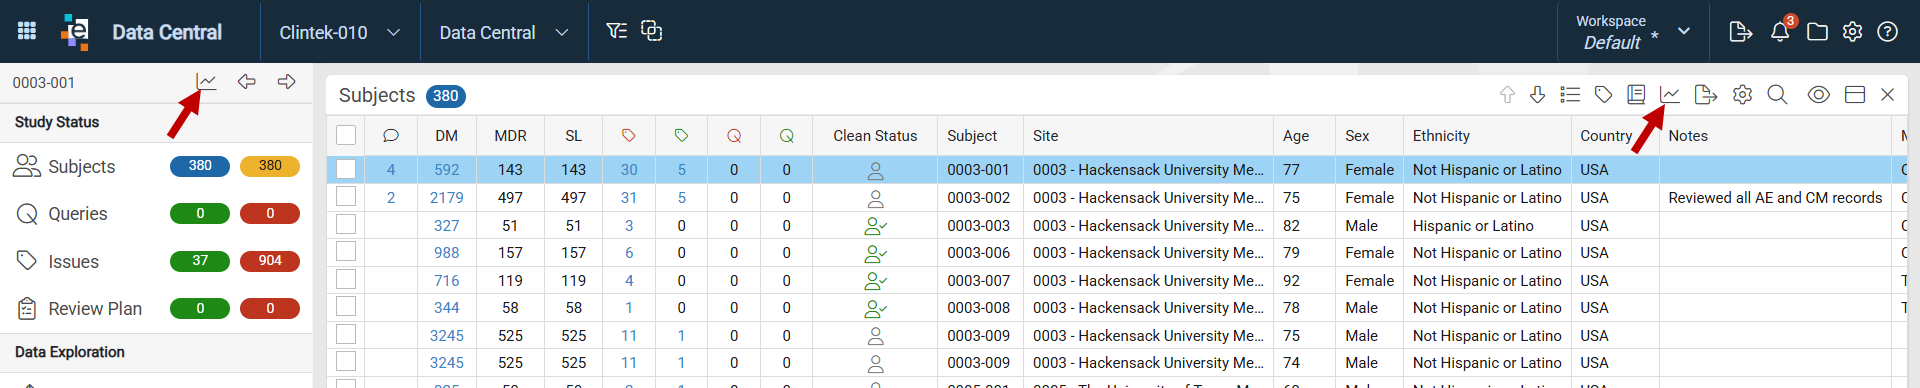Tick checkbox for subject 0003-008
This screenshot has width=1920, height=388.
346,307
